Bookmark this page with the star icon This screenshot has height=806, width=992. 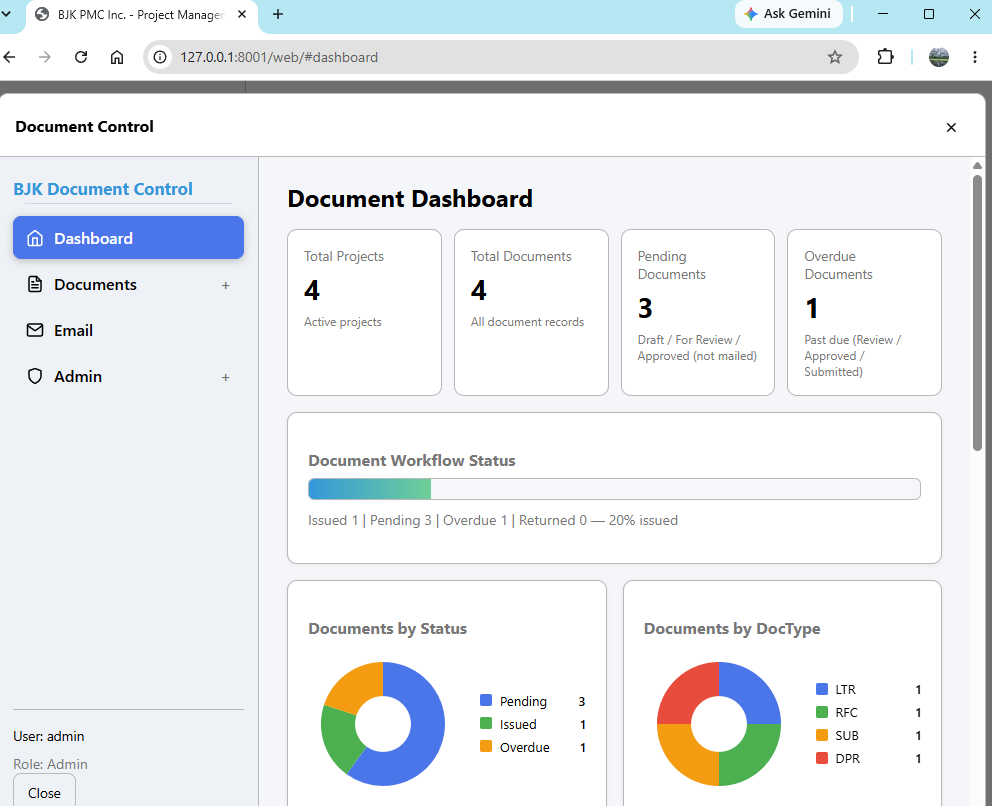(835, 57)
